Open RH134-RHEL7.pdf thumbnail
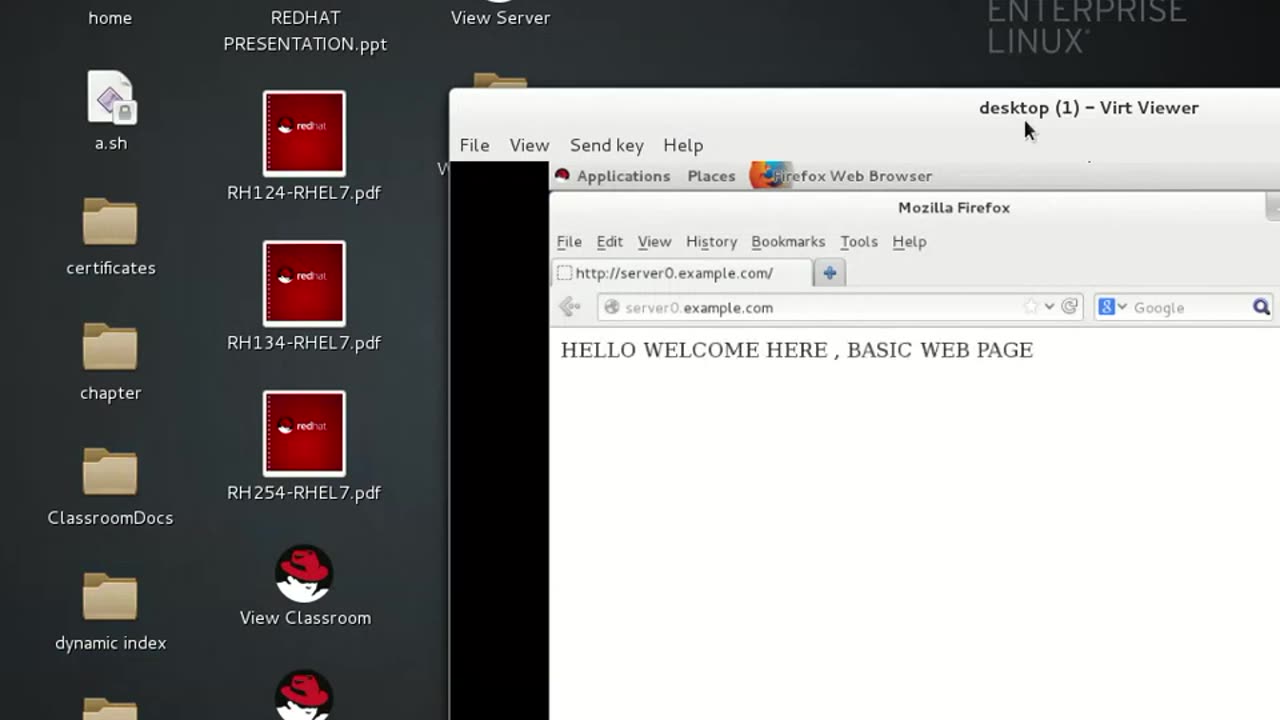1280x720 pixels. 304,283
